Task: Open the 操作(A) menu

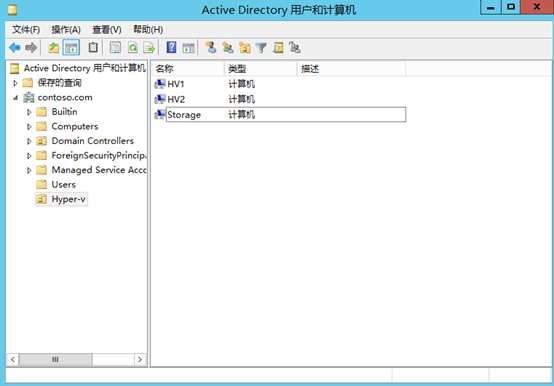Action: click(66, 30)
